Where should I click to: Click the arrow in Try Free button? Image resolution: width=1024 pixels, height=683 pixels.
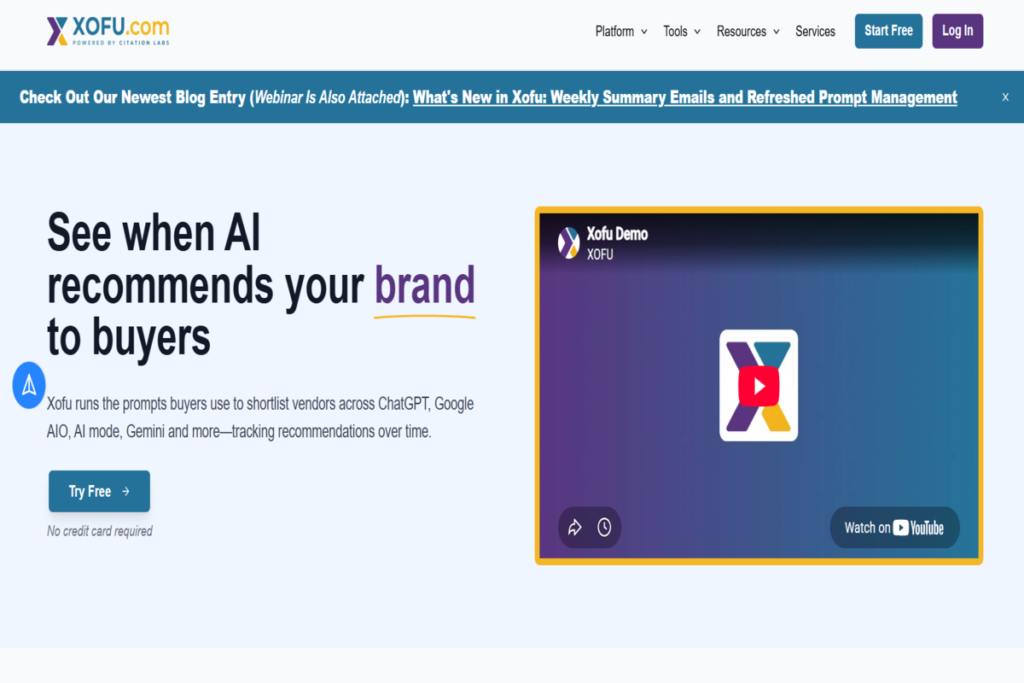(x=126, y=491)
